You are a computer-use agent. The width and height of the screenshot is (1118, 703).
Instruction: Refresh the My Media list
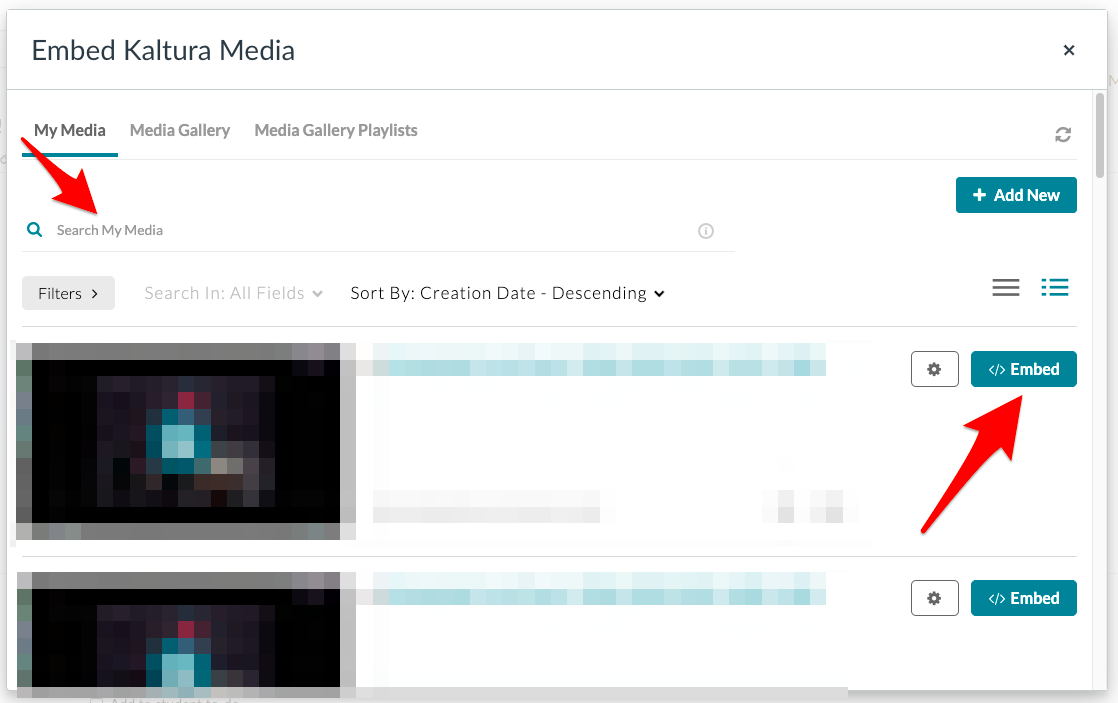[x=1063, y=133]
